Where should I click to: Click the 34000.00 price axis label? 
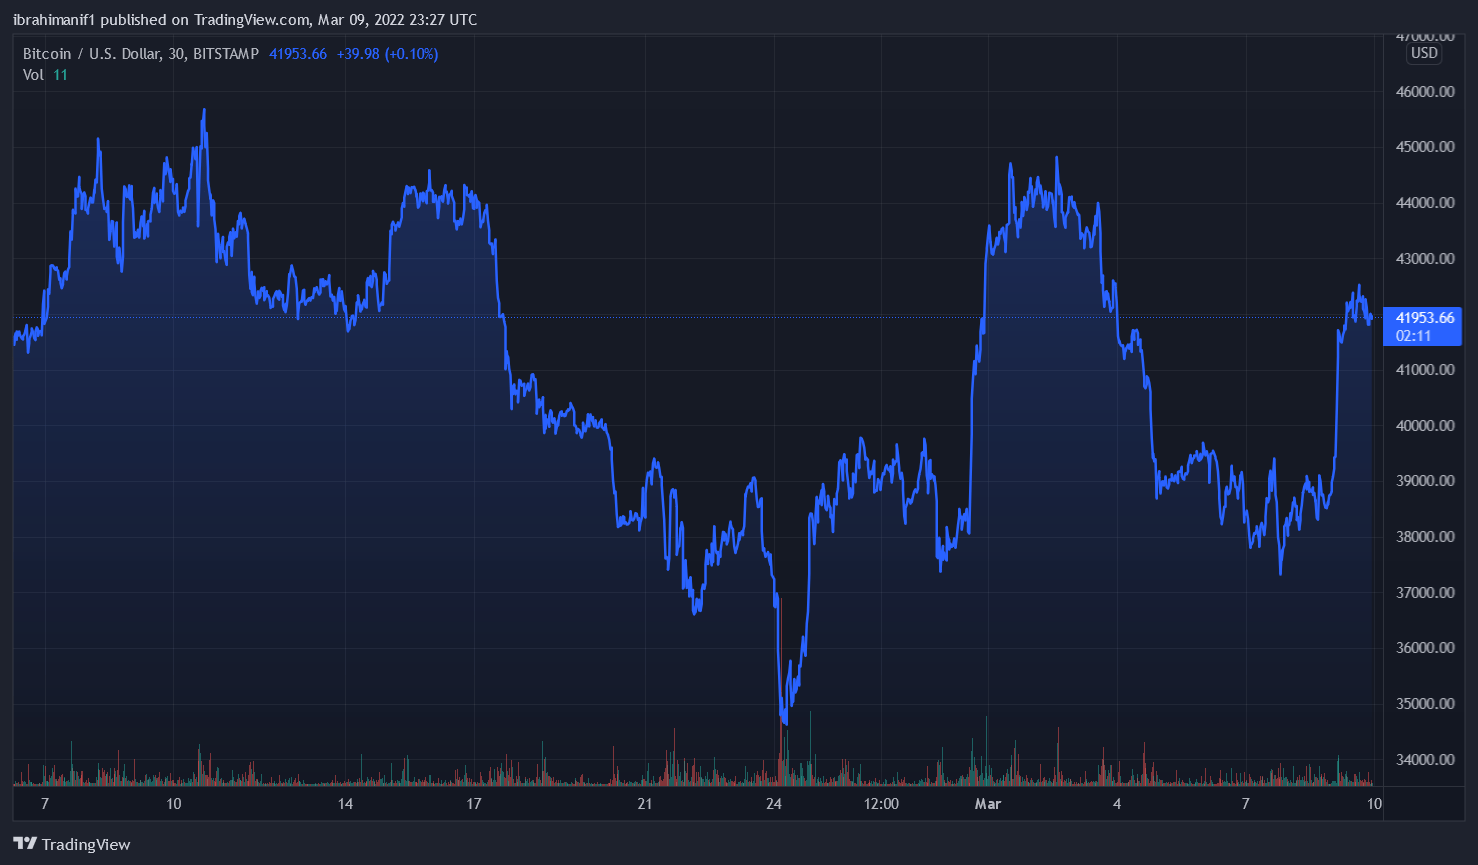tap(1424, 759)
